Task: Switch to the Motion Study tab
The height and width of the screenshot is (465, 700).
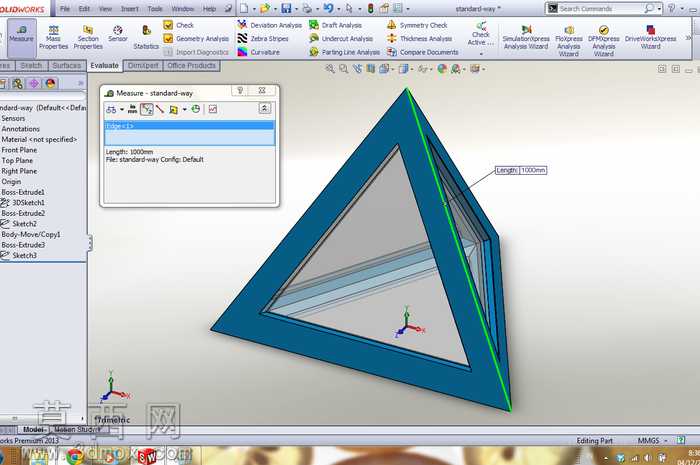Action: coord(77,430)
